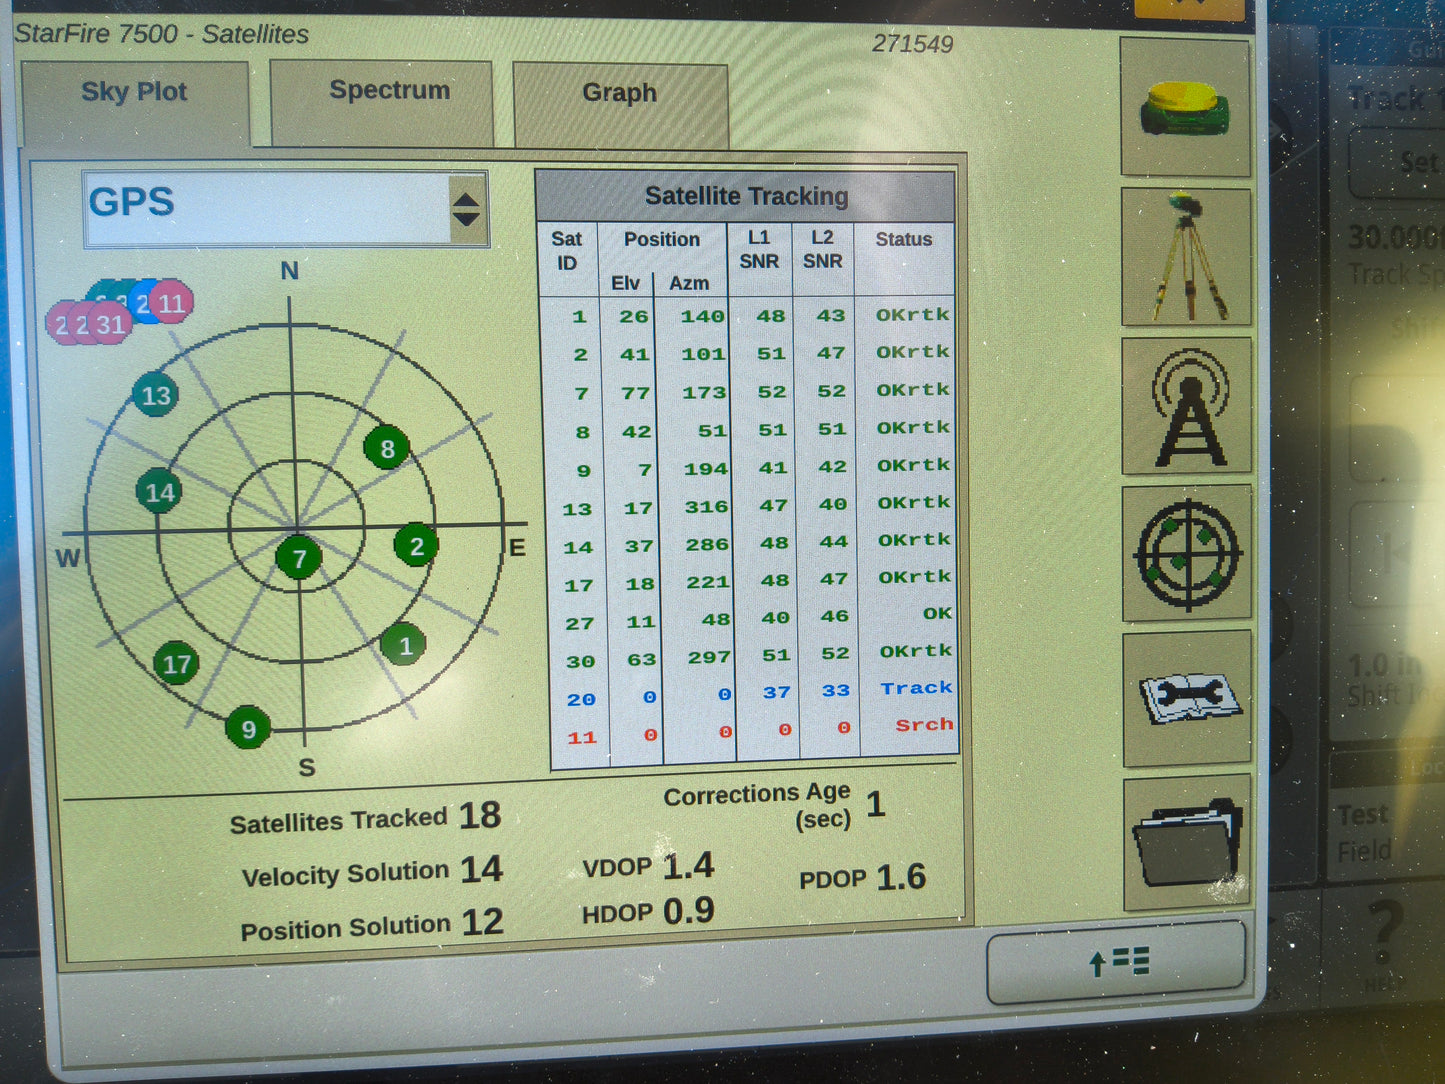Image resolution: width=1445 pixels, height=1084 pixels.
Task: Select the Sky Plot tab
Action: pyautogui.click(x=134, y=92)
